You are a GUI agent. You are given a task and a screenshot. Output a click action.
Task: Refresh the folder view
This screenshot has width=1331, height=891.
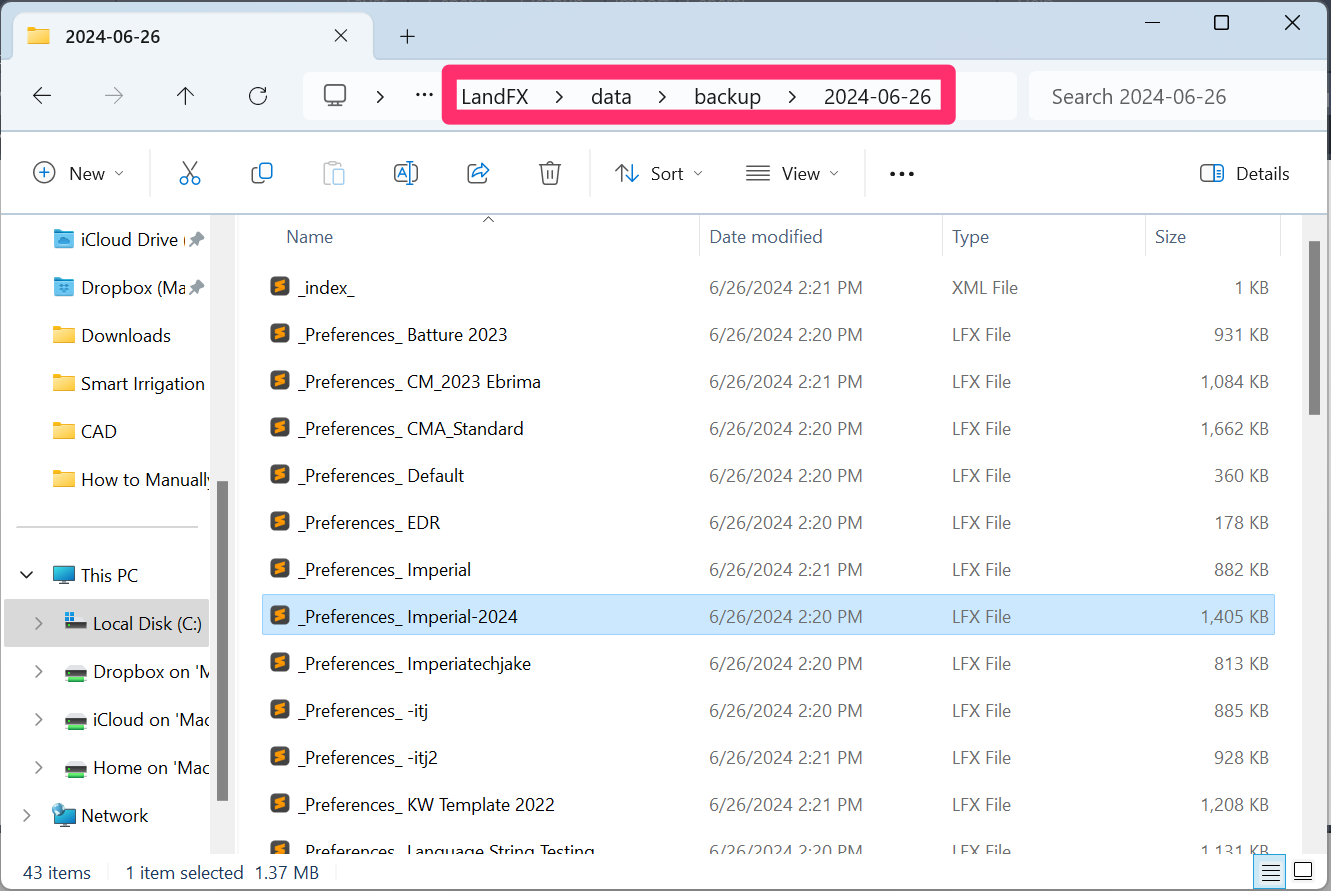258,96
